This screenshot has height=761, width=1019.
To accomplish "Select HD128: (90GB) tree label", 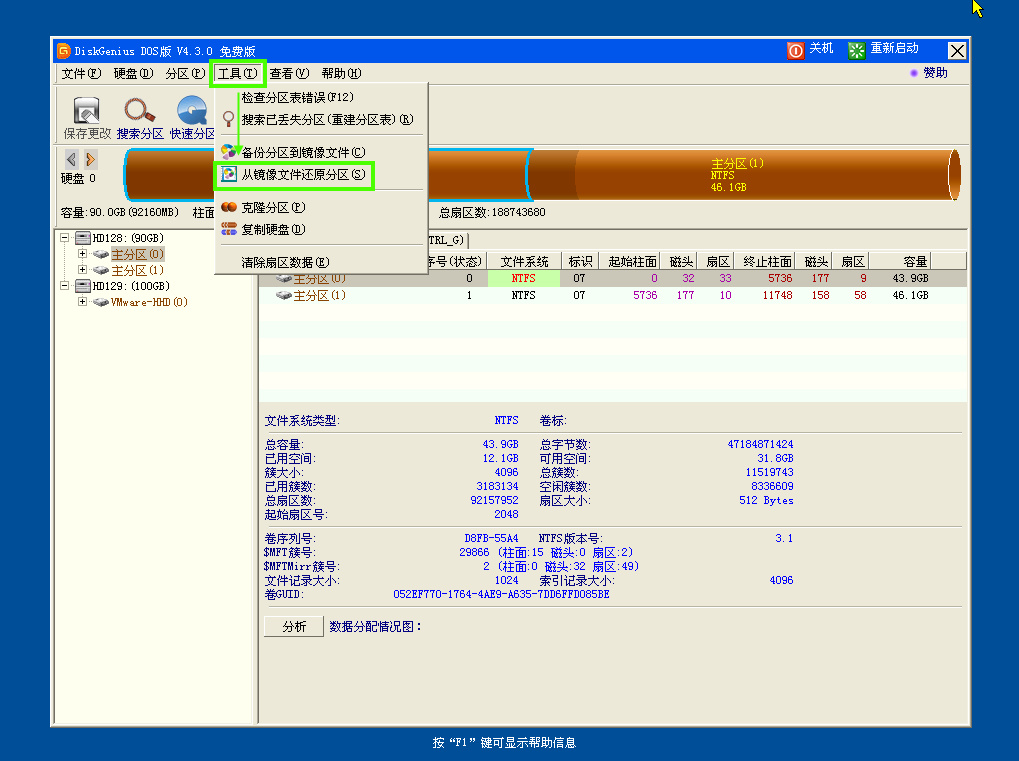I will pyautogui.click(x=128, y=238).
